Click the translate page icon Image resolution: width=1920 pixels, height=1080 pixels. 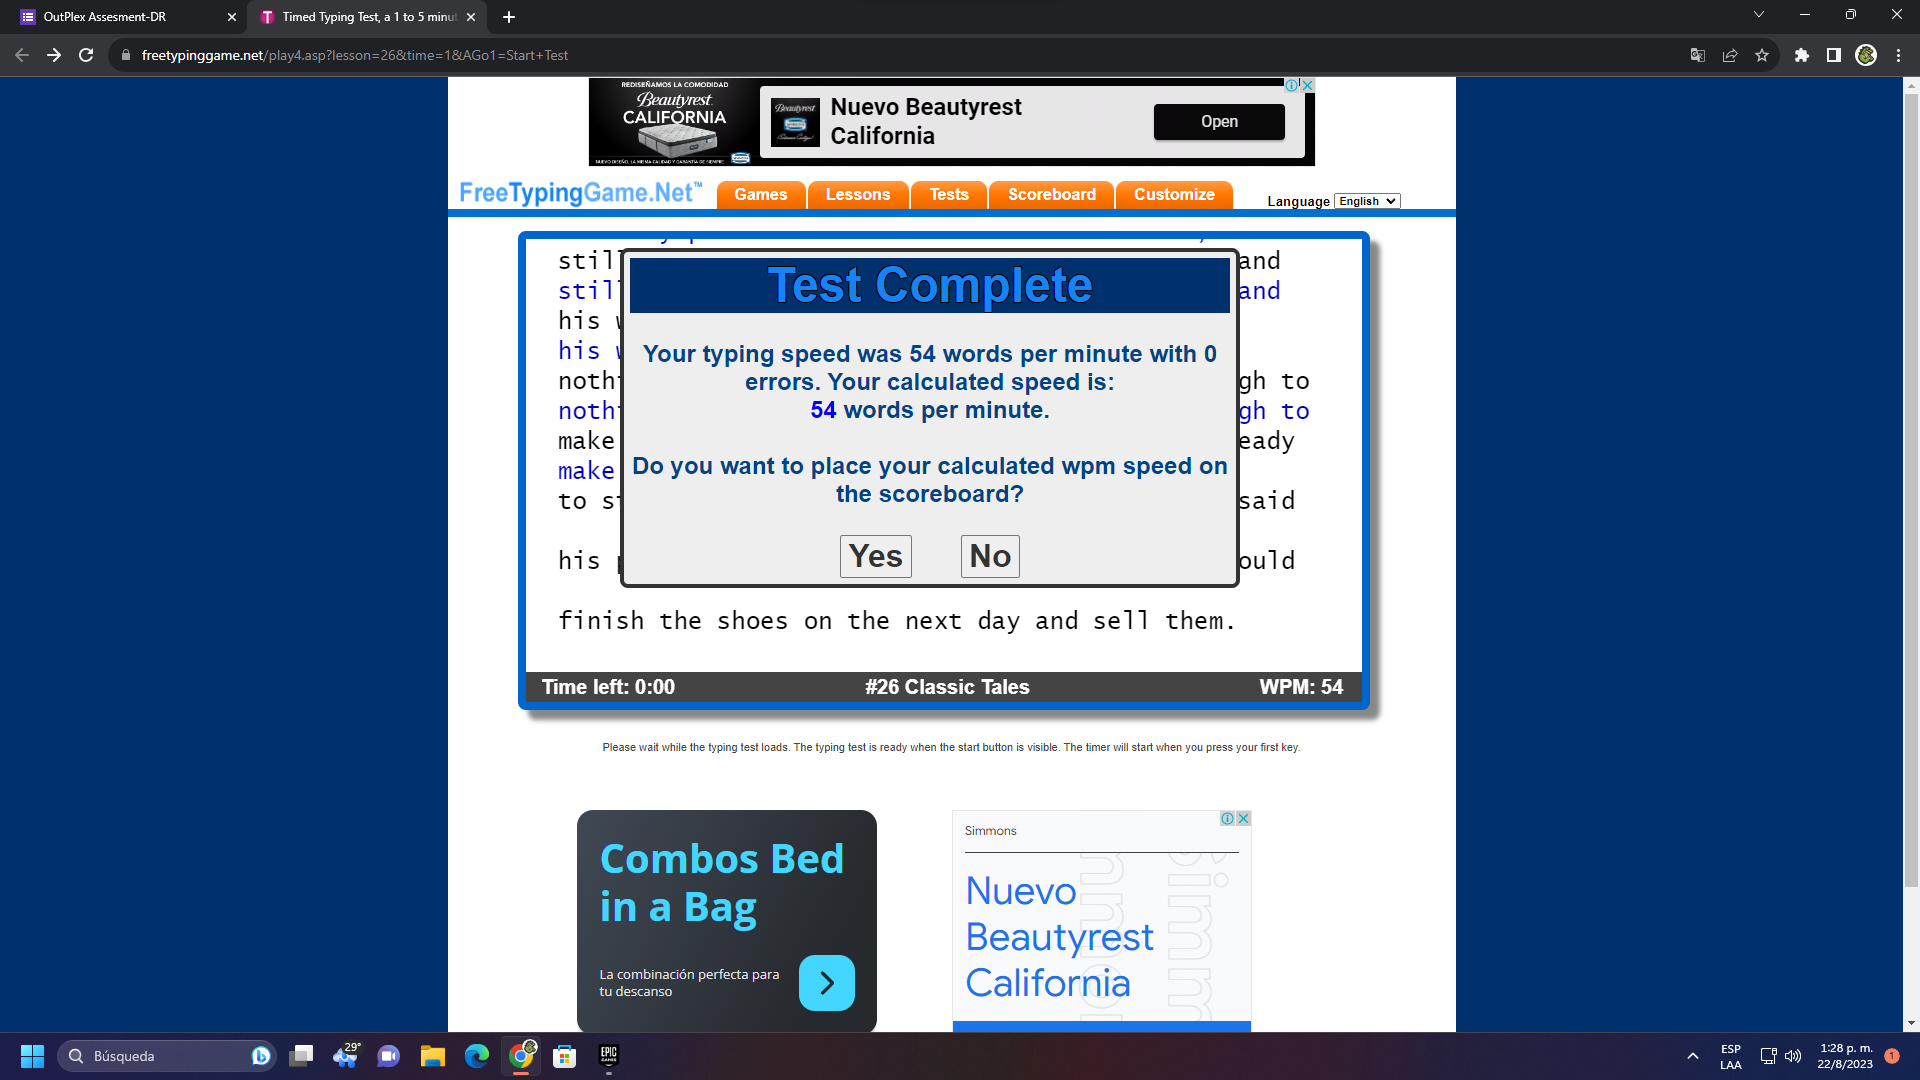(1698, 55)
